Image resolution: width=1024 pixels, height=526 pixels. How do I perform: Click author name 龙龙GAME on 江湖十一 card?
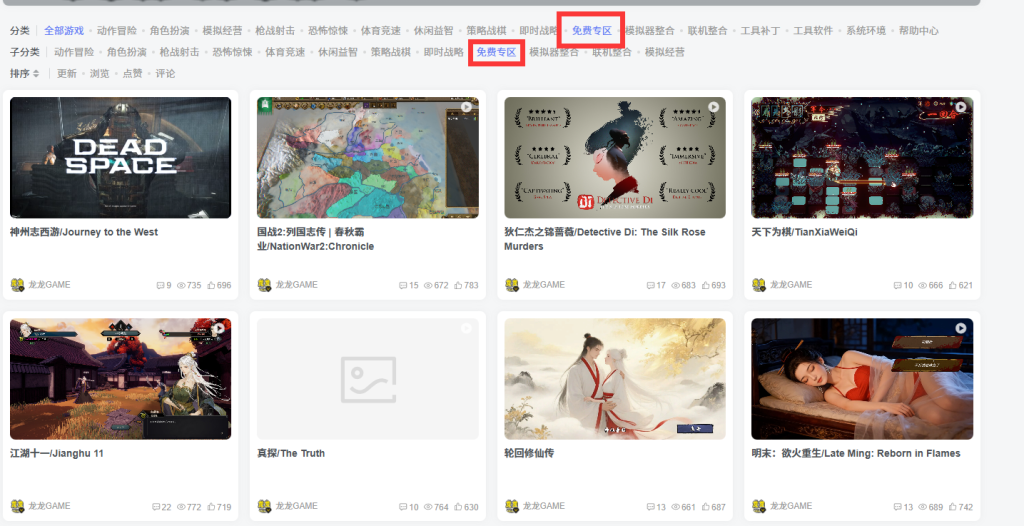(49, 506)
